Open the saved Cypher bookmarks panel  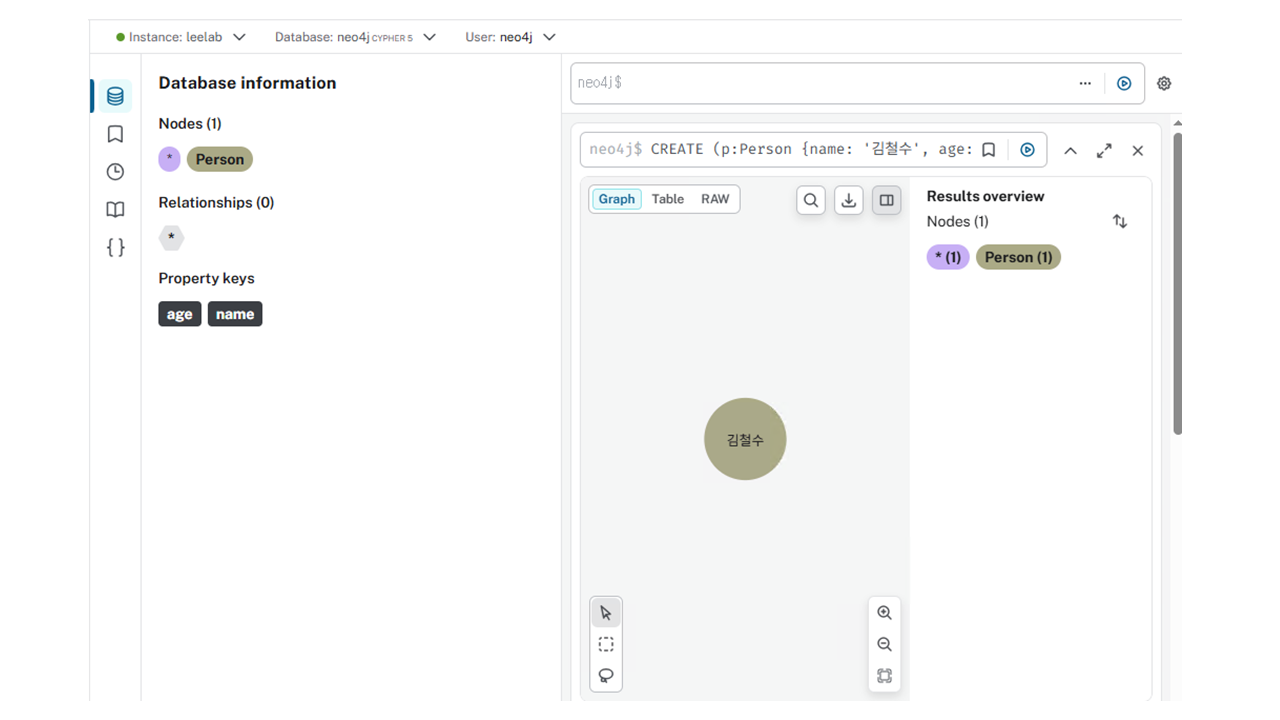115,134
